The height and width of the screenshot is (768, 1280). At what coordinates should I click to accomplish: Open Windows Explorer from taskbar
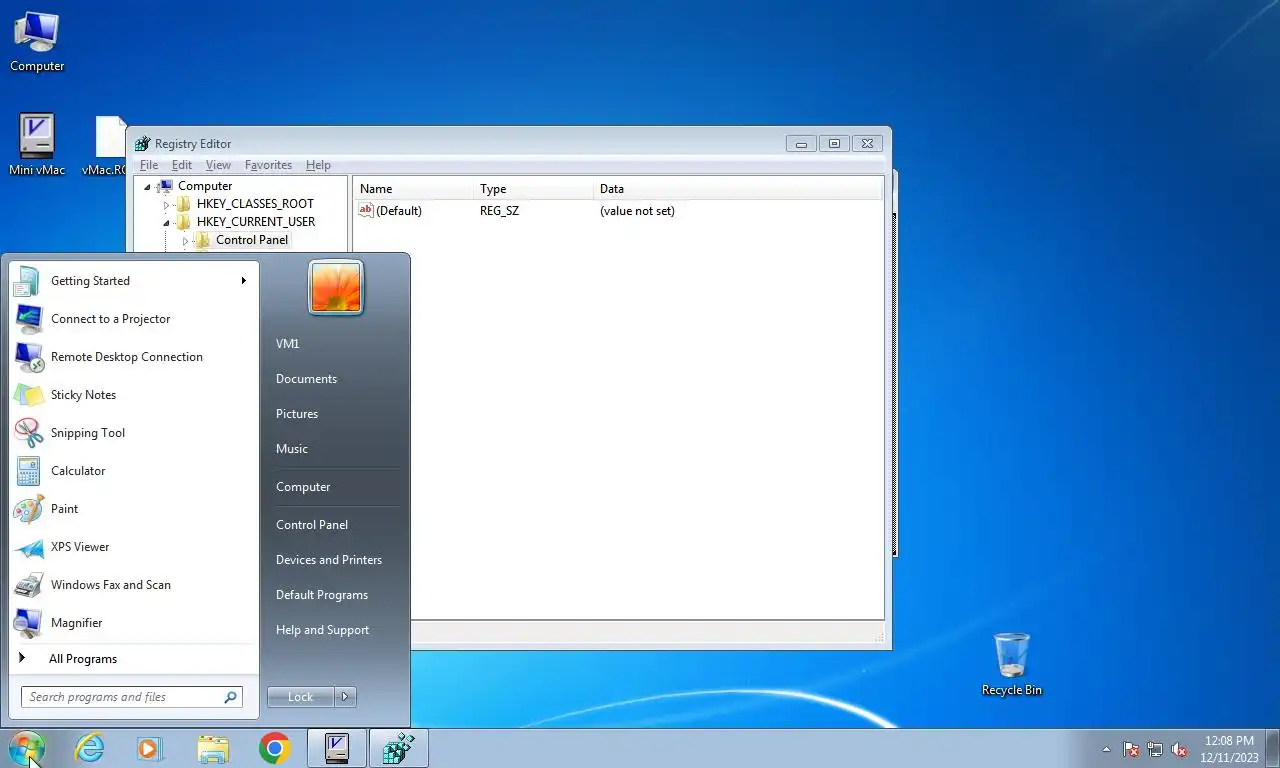tap(213, 748)
